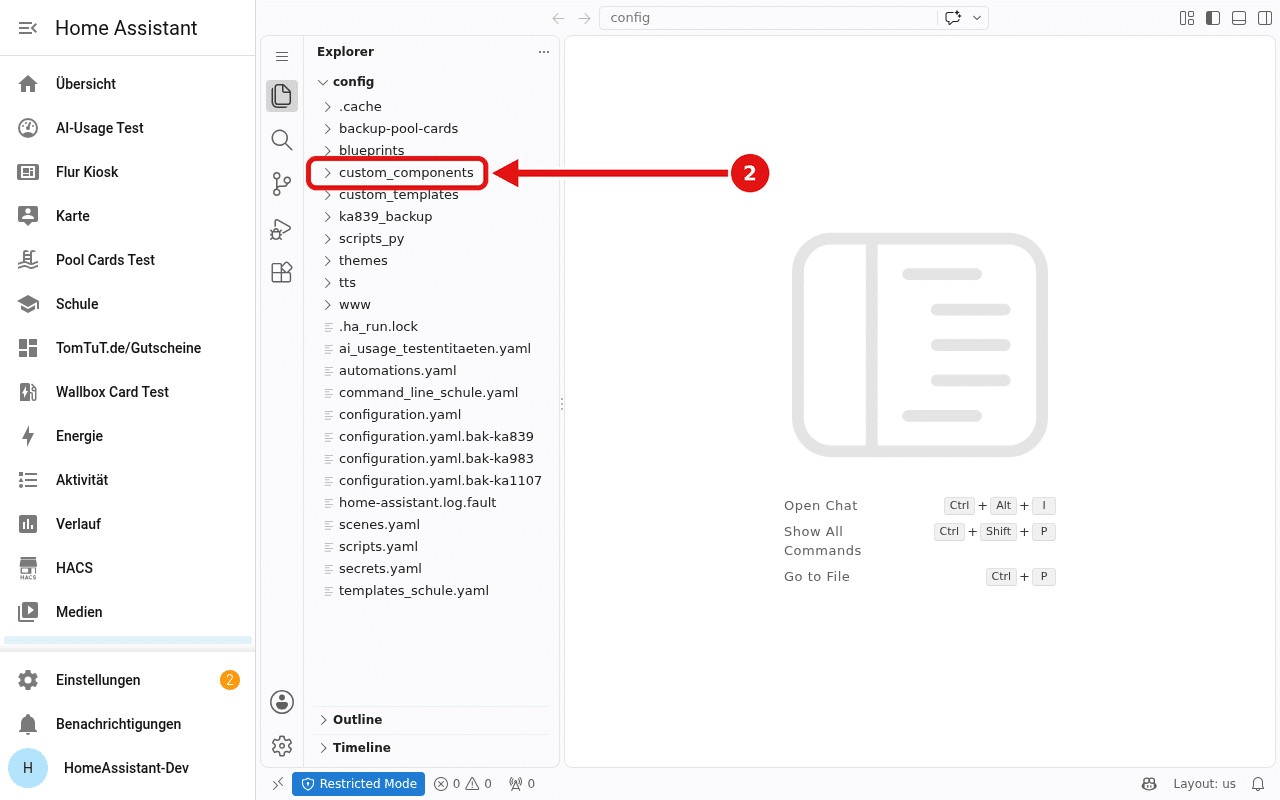
Task: Open Pool Cards Test dashboard
Action: coord(128,260)
